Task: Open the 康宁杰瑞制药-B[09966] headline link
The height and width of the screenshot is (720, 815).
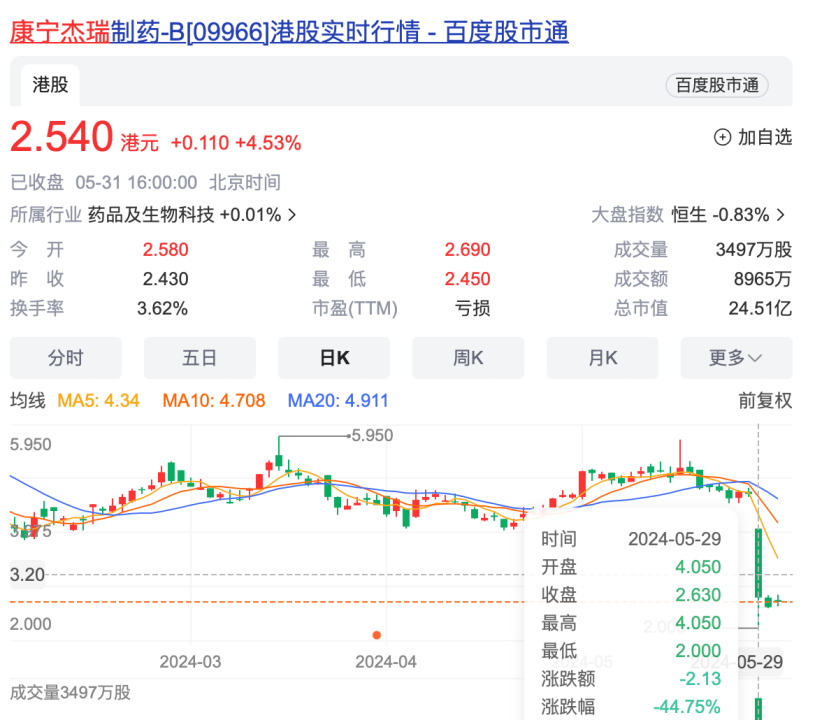Action: (289, 32)
